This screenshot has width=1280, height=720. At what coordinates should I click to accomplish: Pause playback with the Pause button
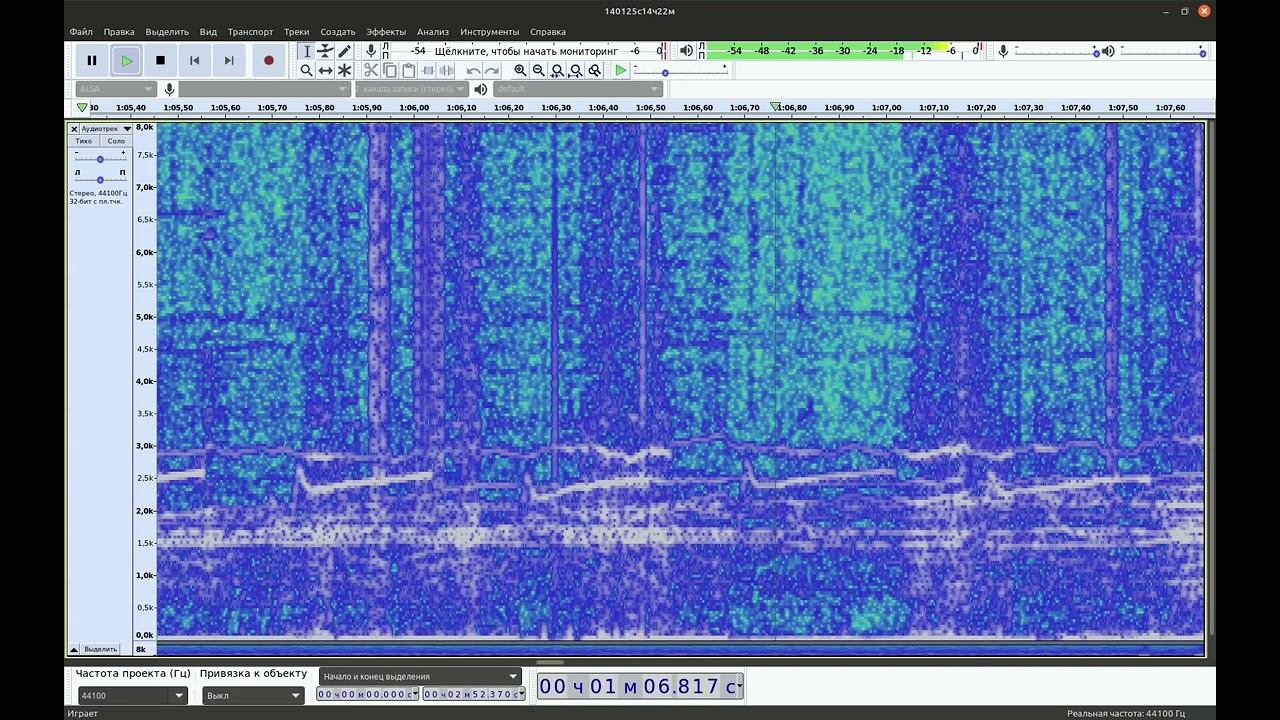click(x=92, y=60)
